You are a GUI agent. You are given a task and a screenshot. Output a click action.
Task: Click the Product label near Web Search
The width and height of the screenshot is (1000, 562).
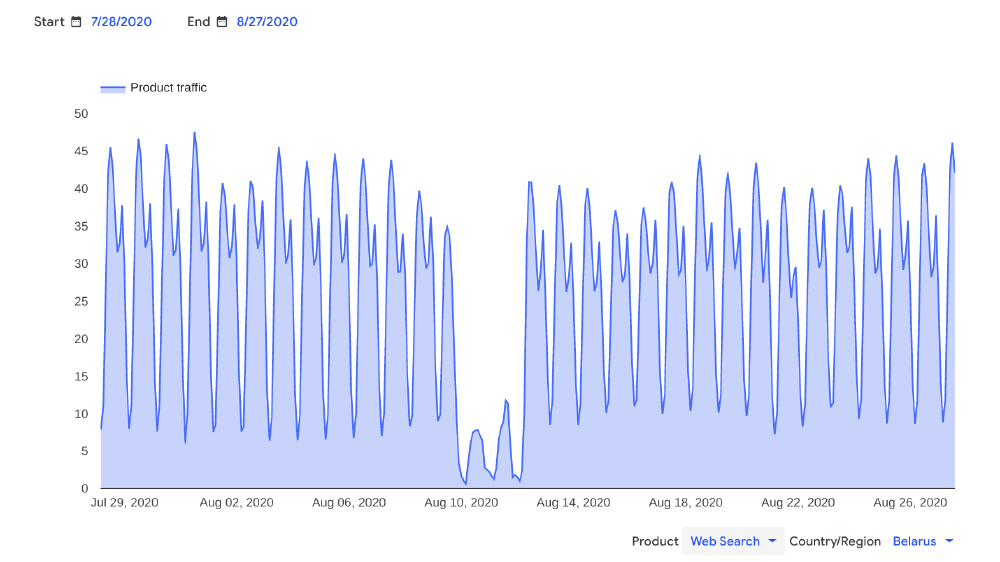[x=655, y=541]
